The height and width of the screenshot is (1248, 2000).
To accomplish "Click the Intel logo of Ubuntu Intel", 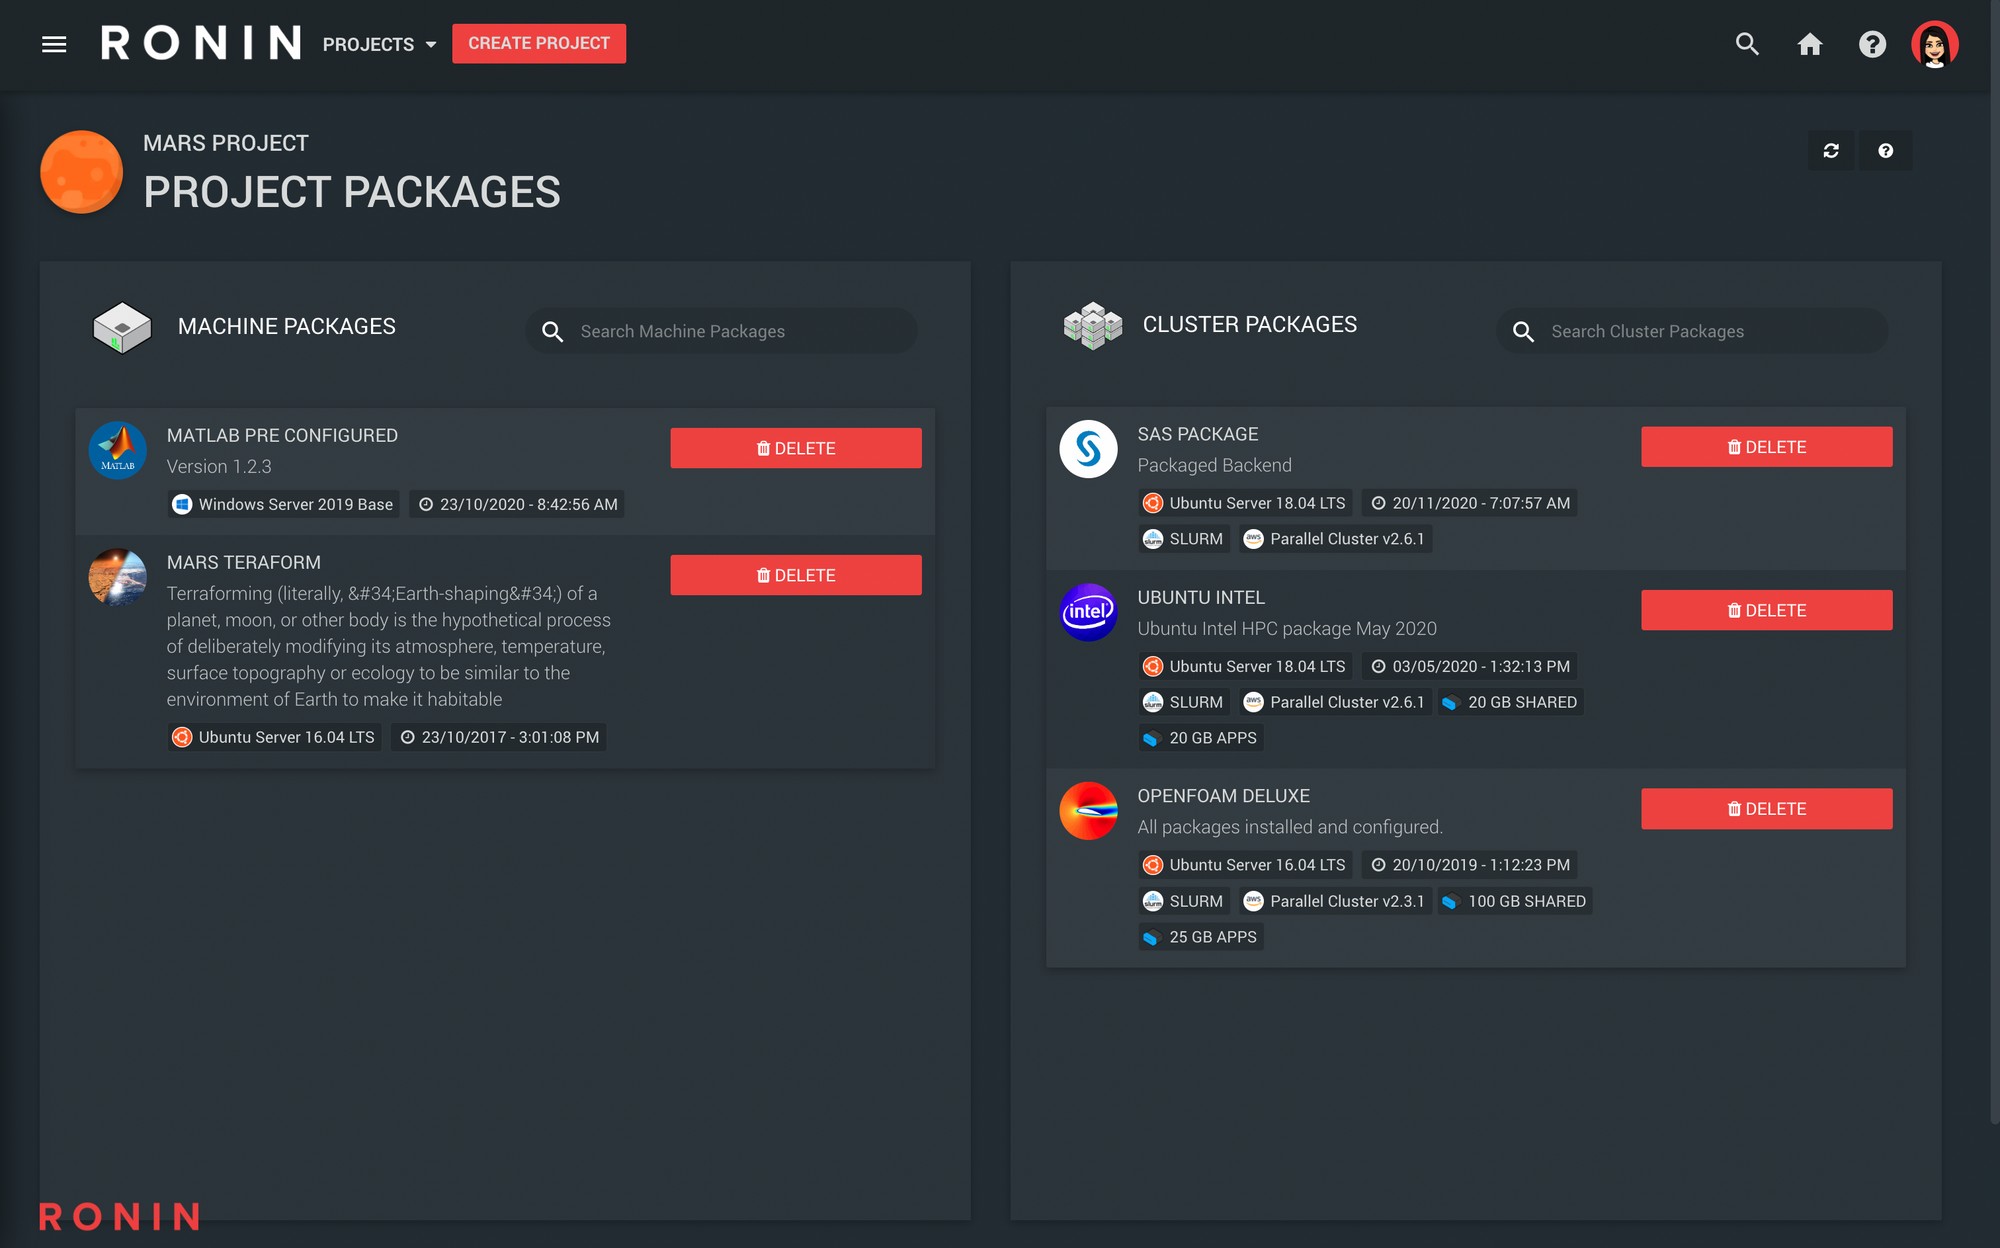I will [1088, 612].
